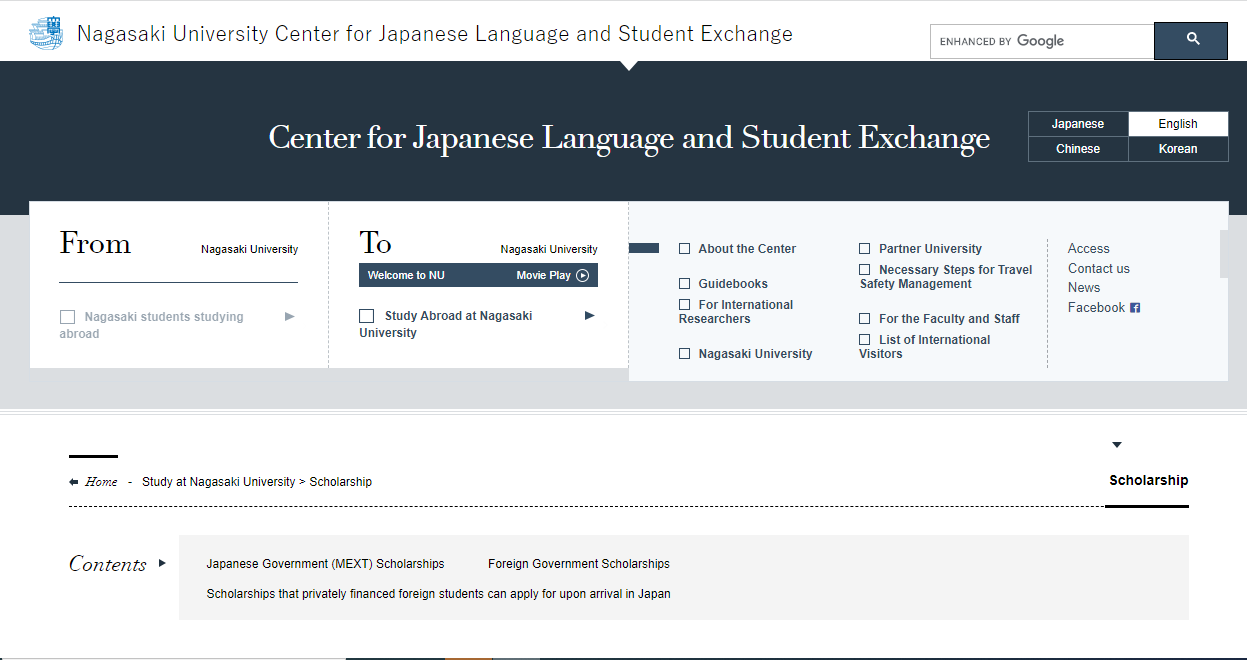Click the triangle above Scholarship heading
1247x660 pixels.
(1117, 445)
